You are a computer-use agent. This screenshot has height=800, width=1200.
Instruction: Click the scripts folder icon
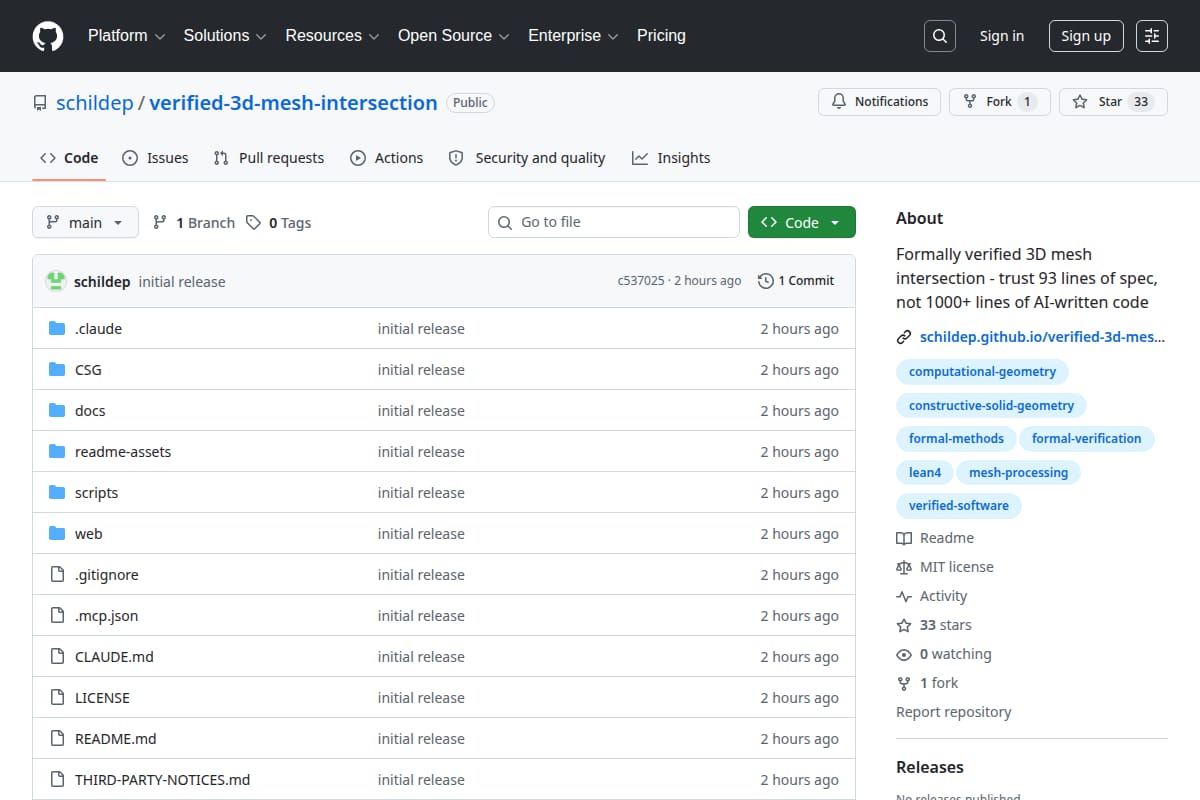(x=57, y=493)
